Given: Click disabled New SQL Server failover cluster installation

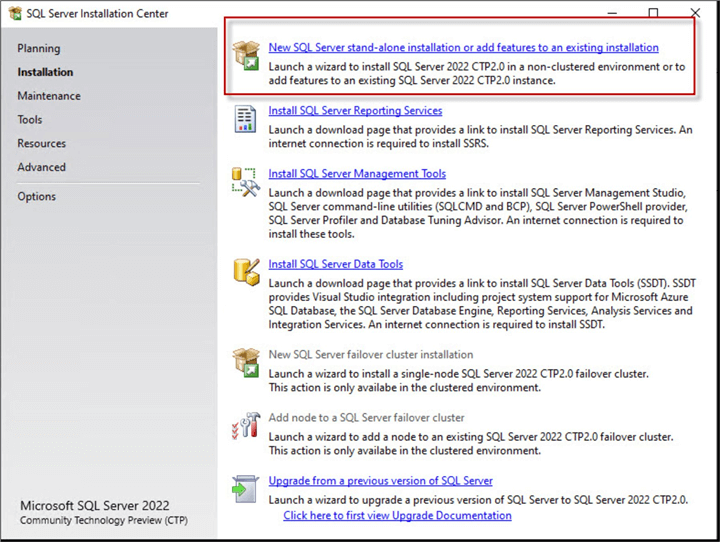Looking at the screenshot, I should point(371,355).
